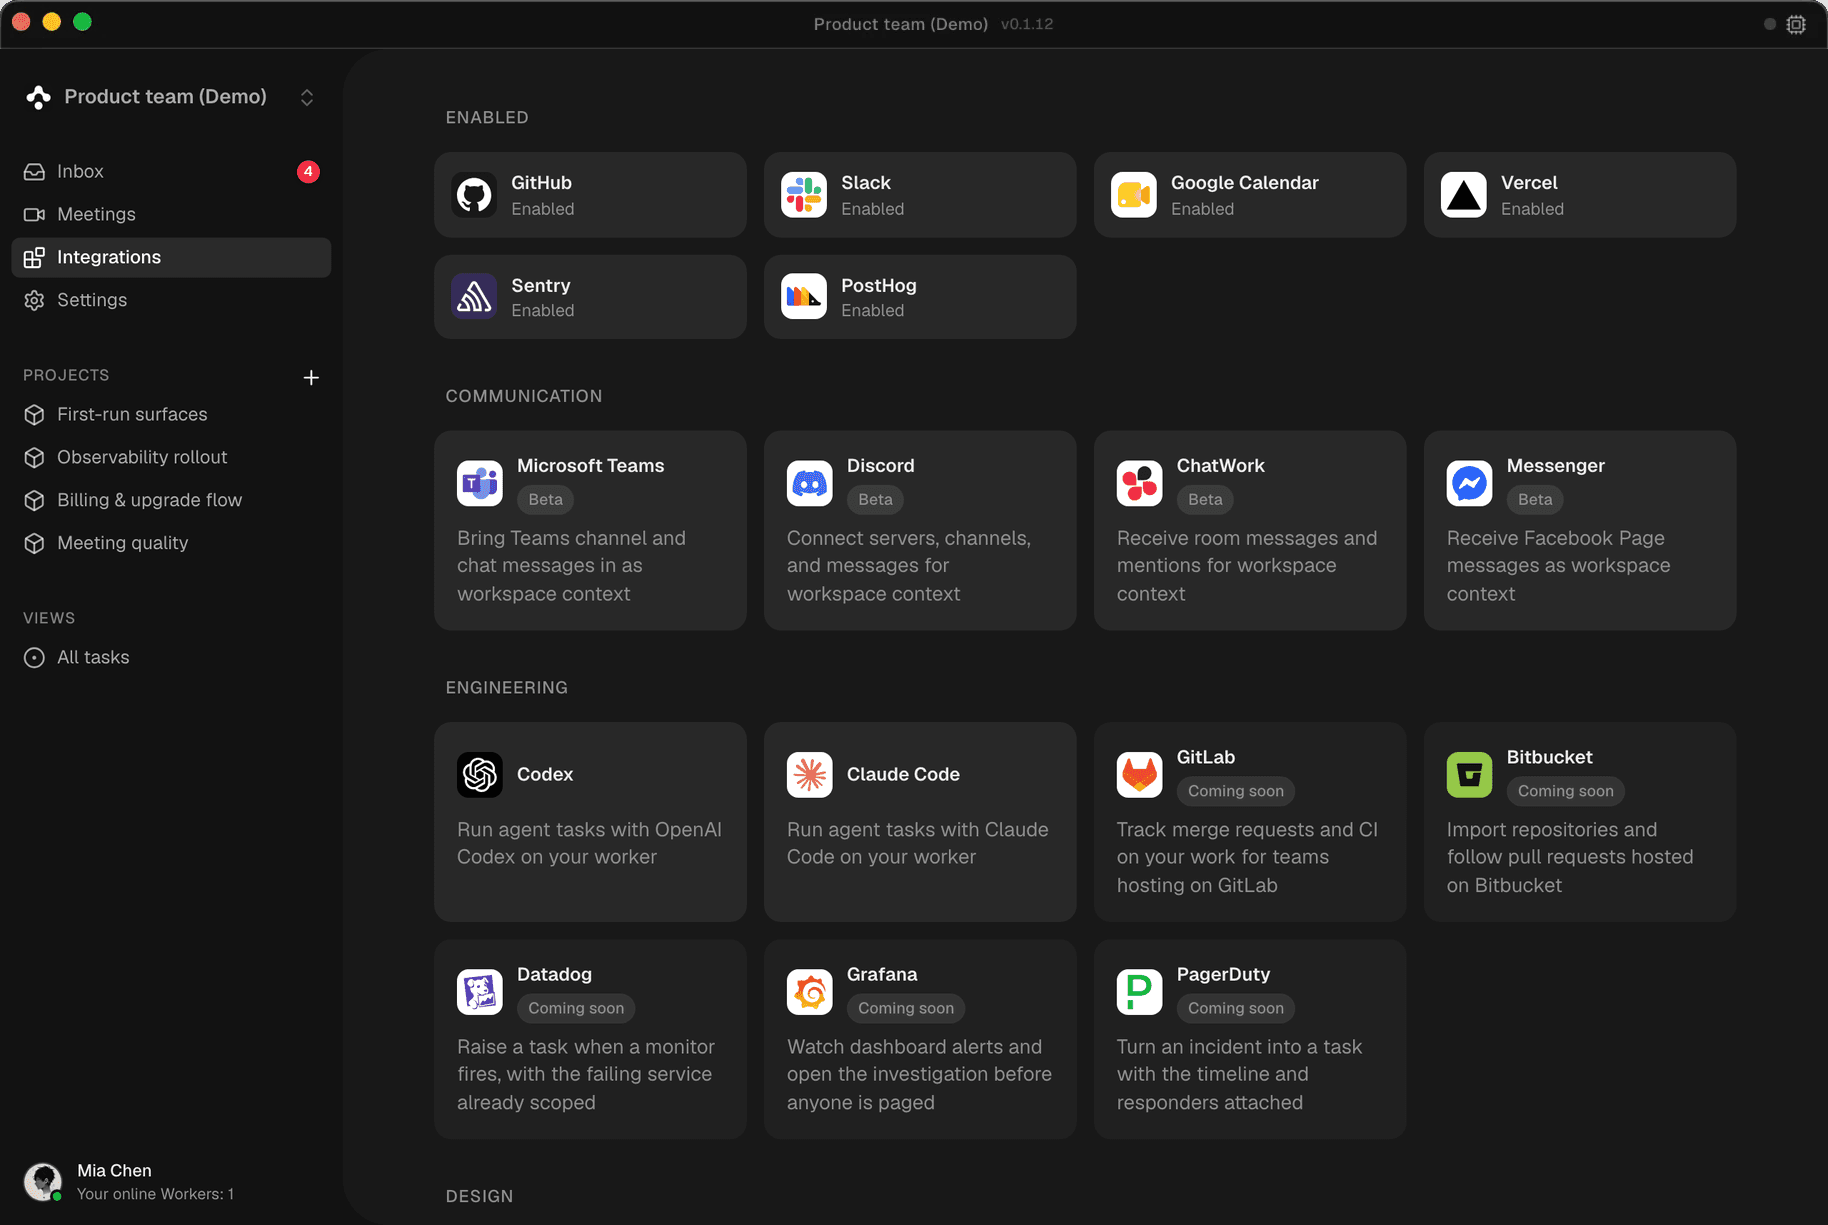Click the Sentry Enabled status text
1828x1225 pixels.
point(543,311)
